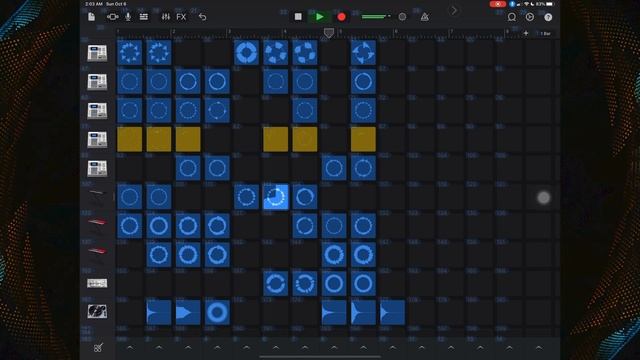Open the Loop Browser icon
This screenshot has height=360, width=640.
click(511, 17)
